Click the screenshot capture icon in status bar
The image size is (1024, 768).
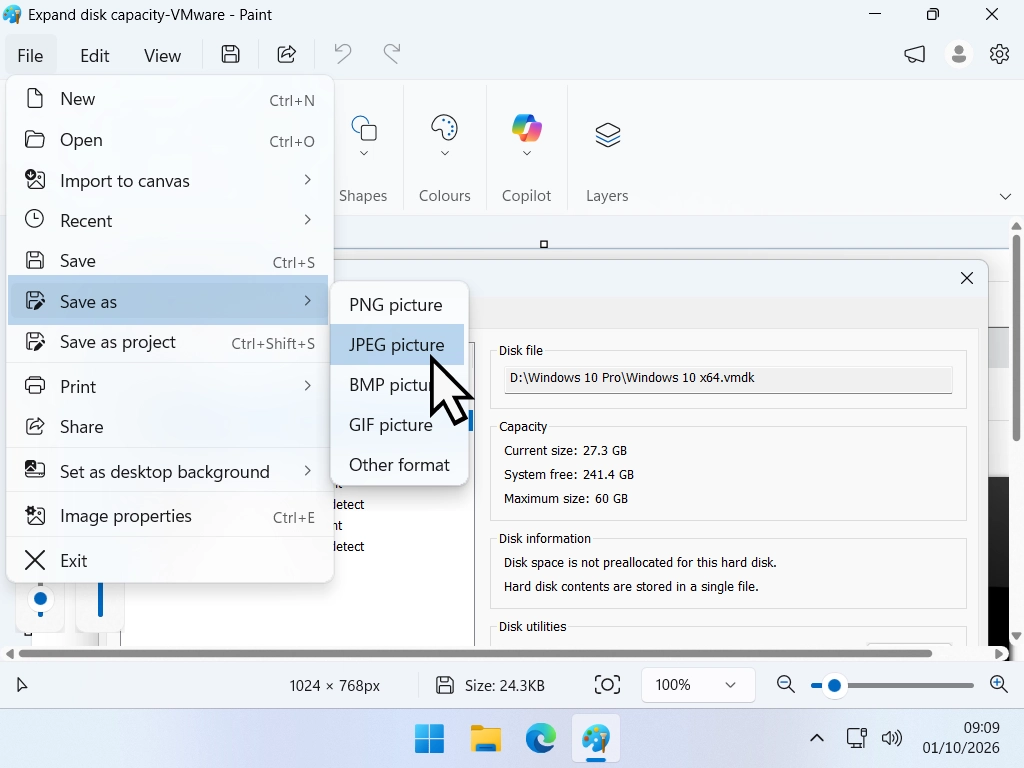coord(607,684)
